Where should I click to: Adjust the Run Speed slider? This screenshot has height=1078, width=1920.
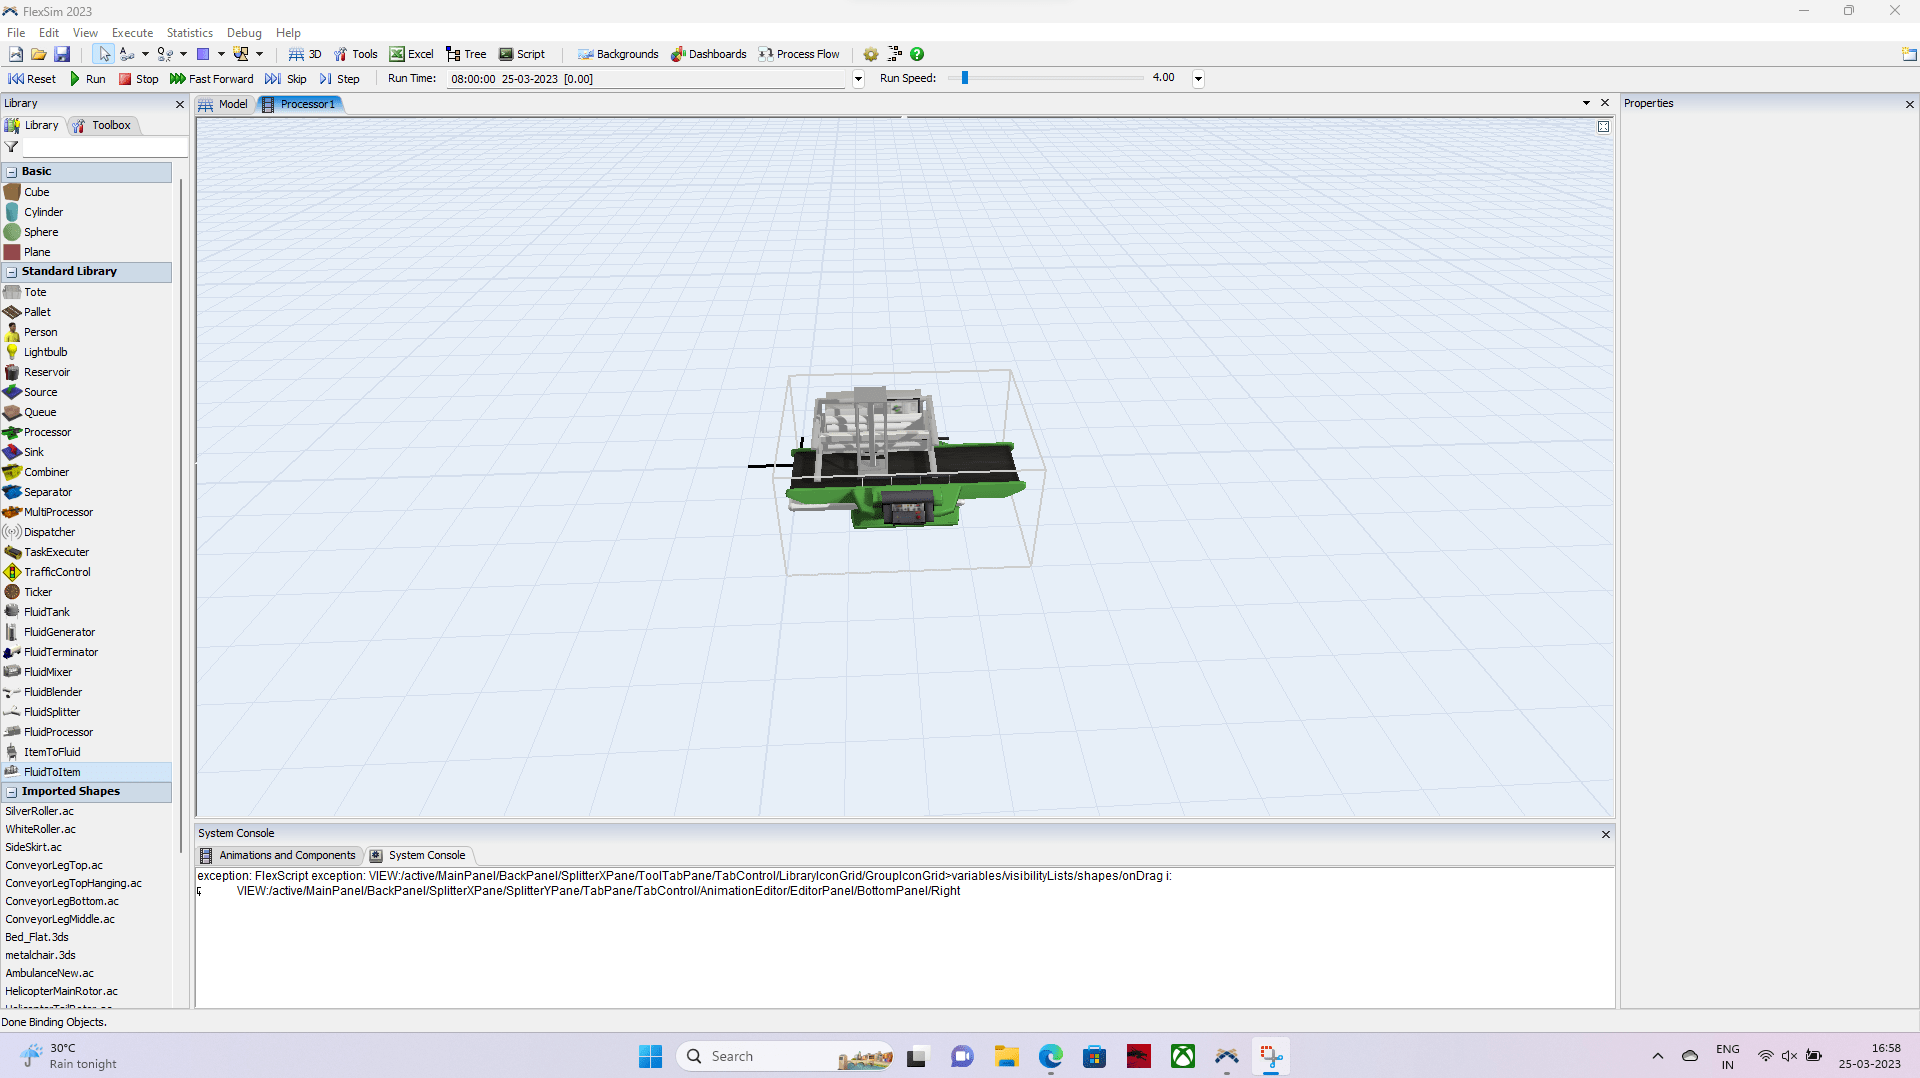pos(963,78)
